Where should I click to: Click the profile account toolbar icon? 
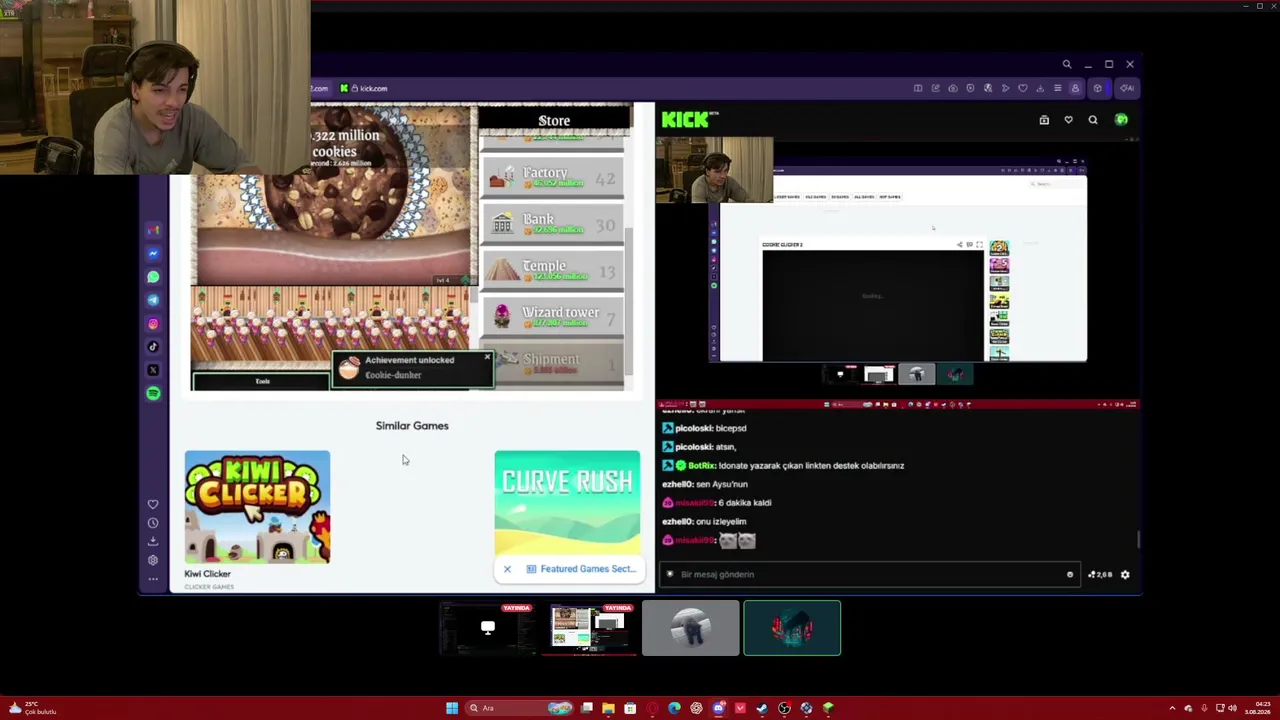(1075, 88)
